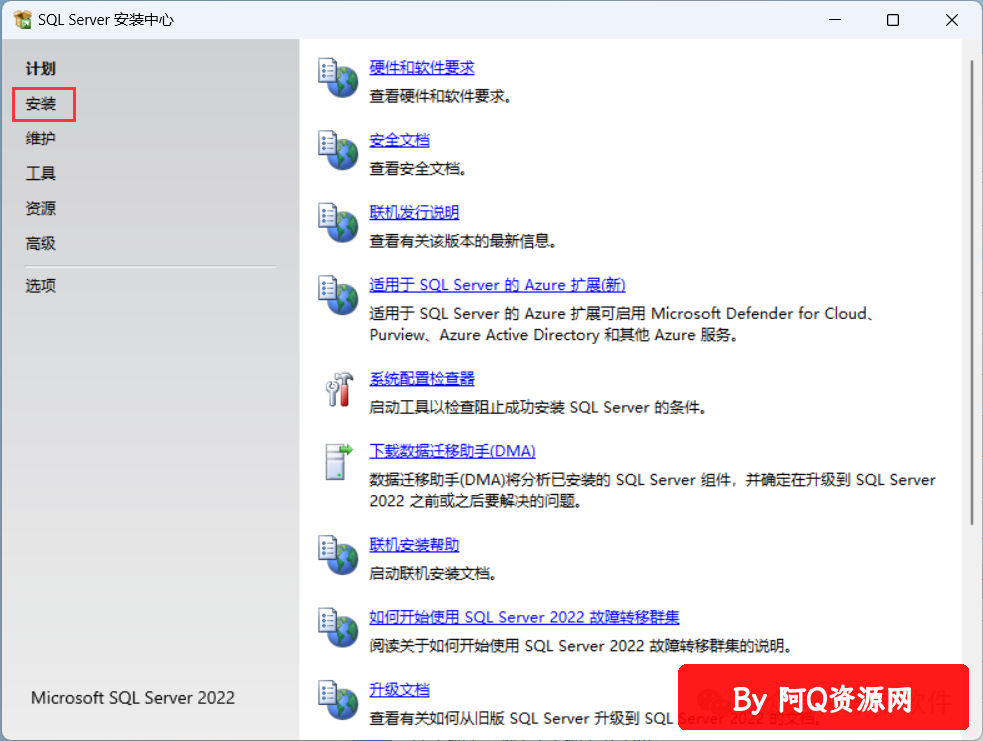Click description text 查看硬件和软件要求。
The height and width of the screenshot is (741, 983).
click(x=440, y=97)
